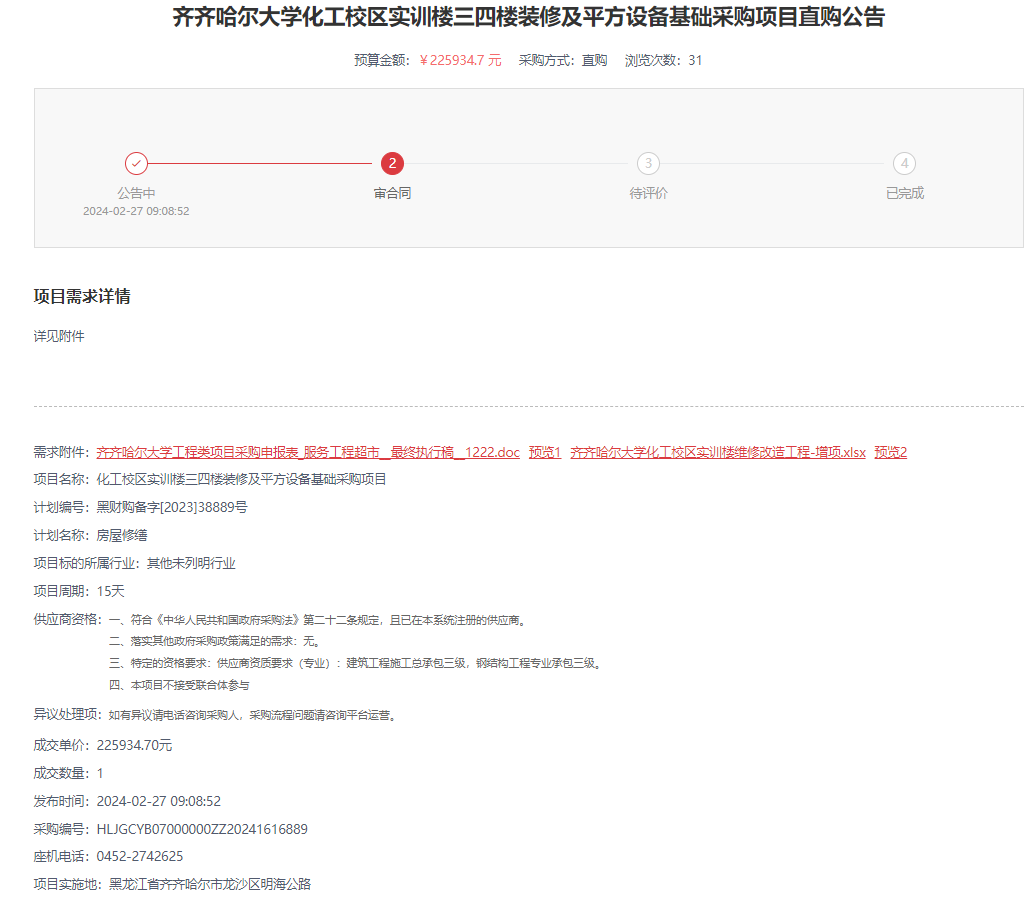Click the 预览2 preview link
This screenshot has height=899, width=1036.
890,452
